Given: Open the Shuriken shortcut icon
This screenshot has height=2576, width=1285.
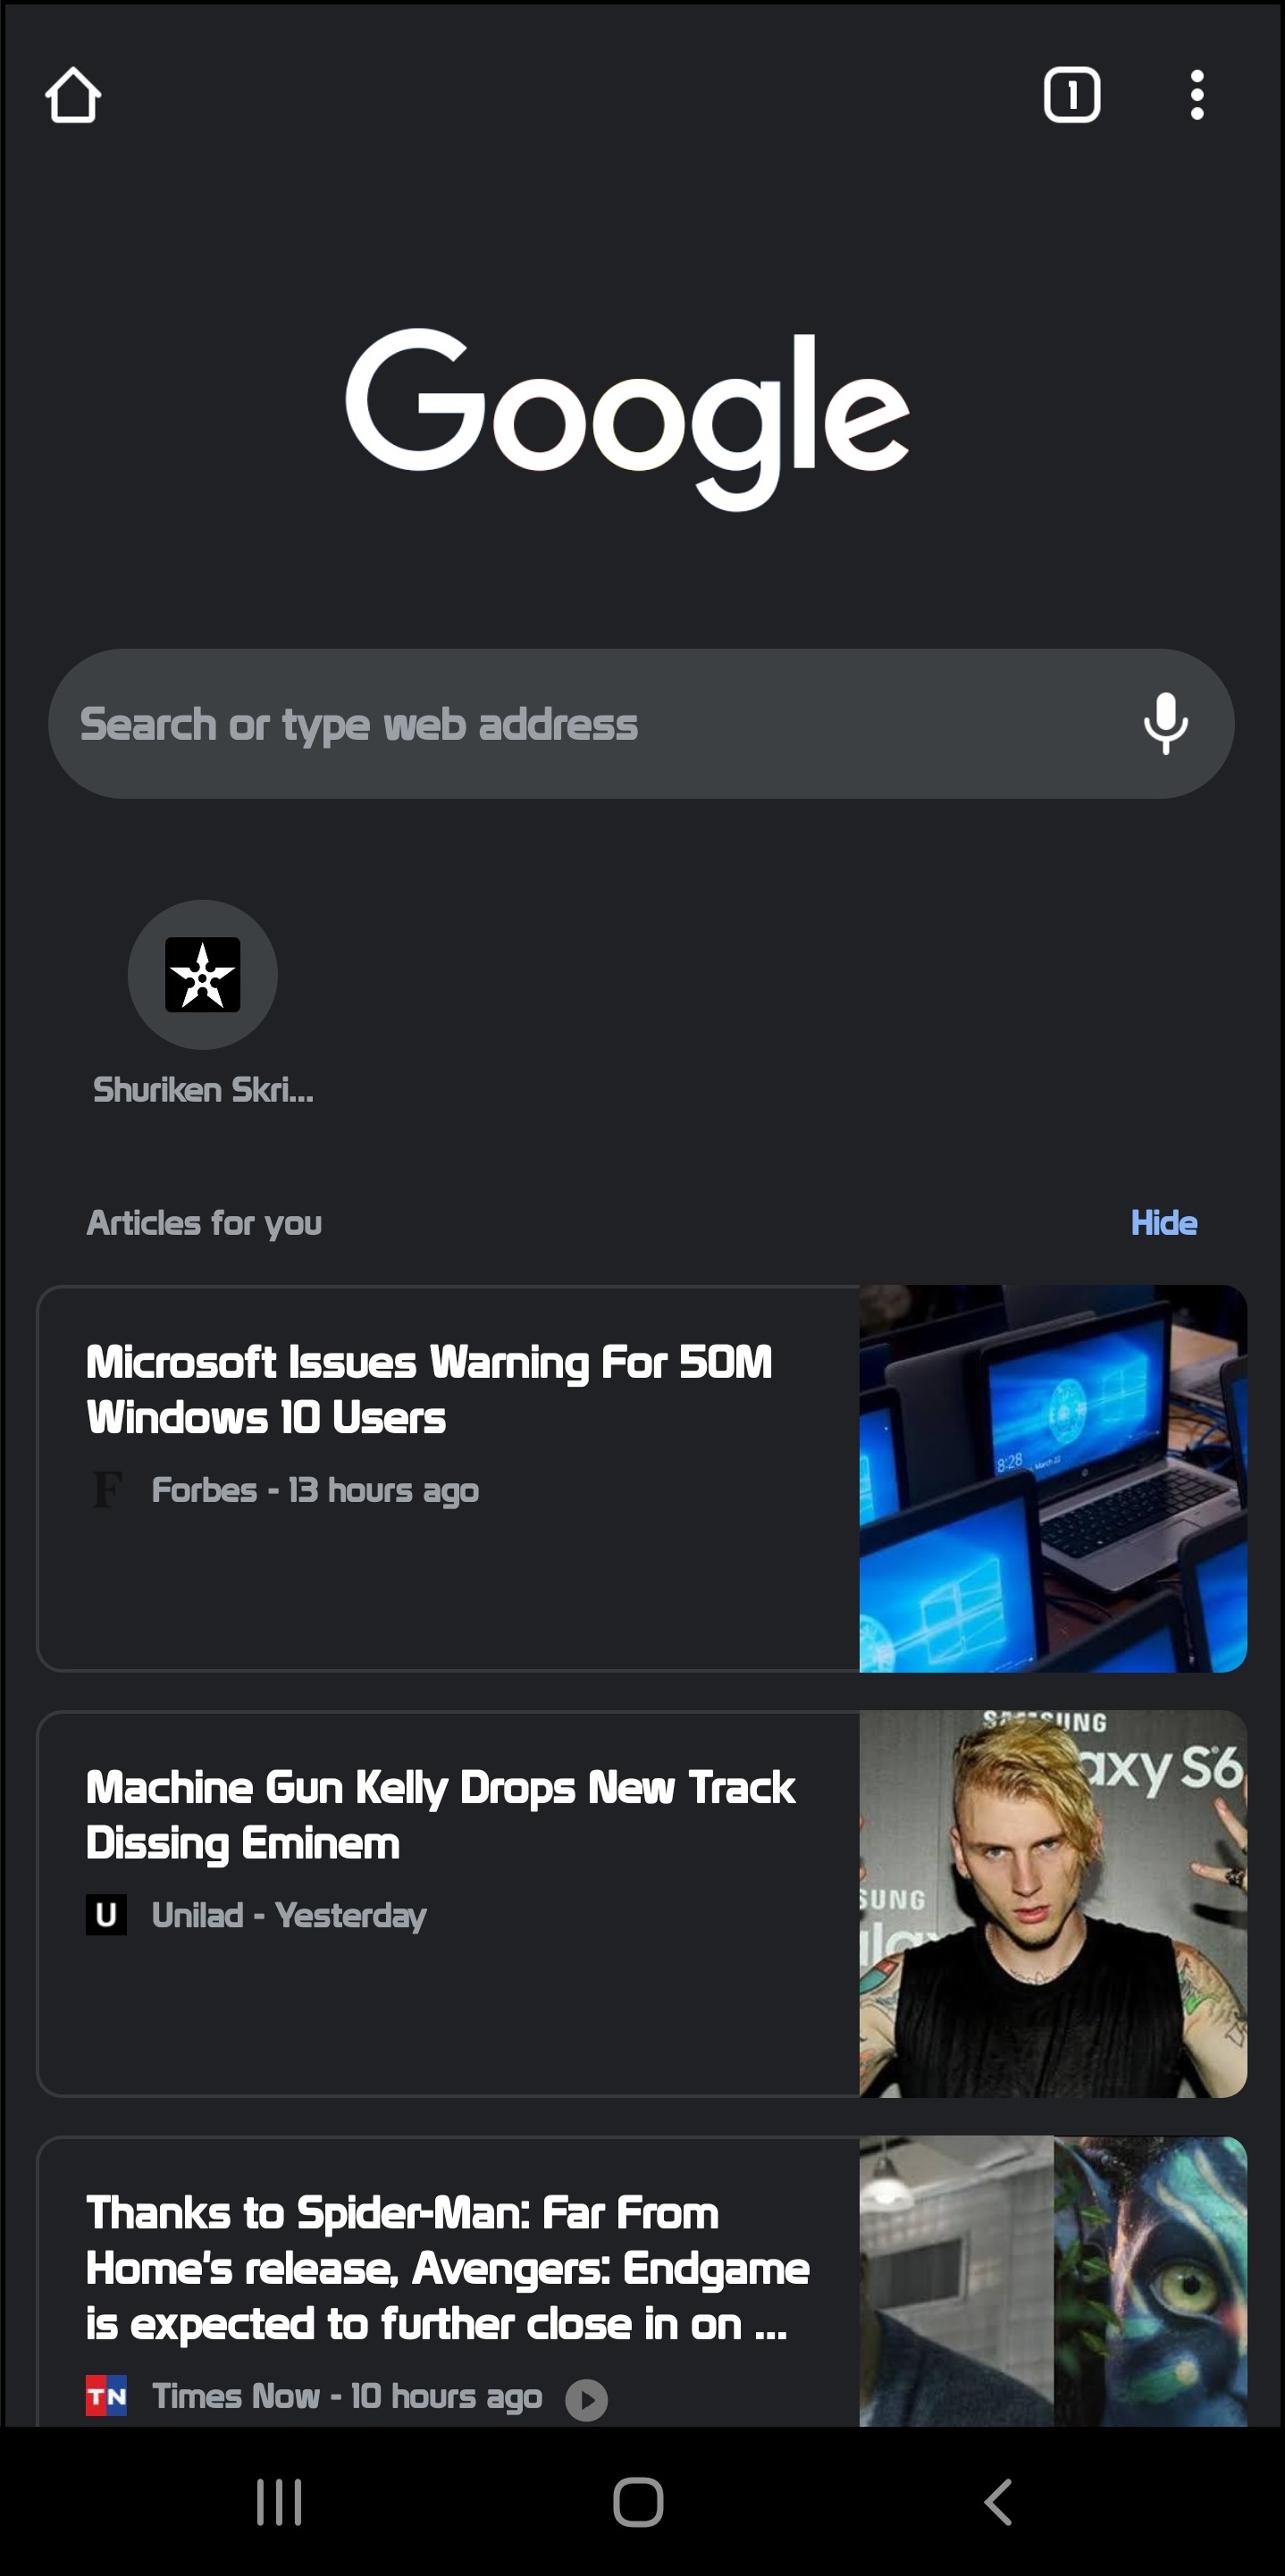Looking at the screenshot, I should coord(203,974).
